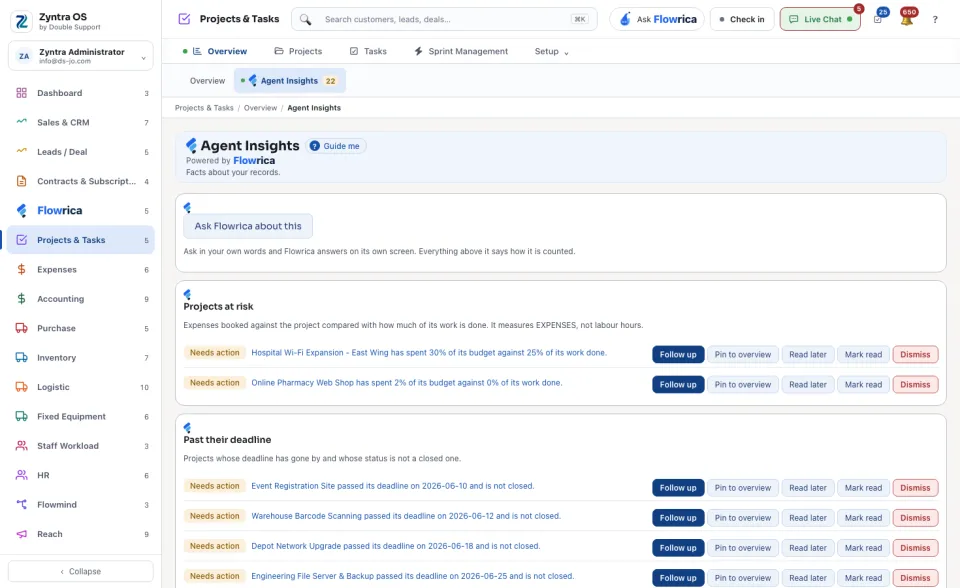
Task: Click the Check in button
Action: pyautogui.click(x=742, y=20)
